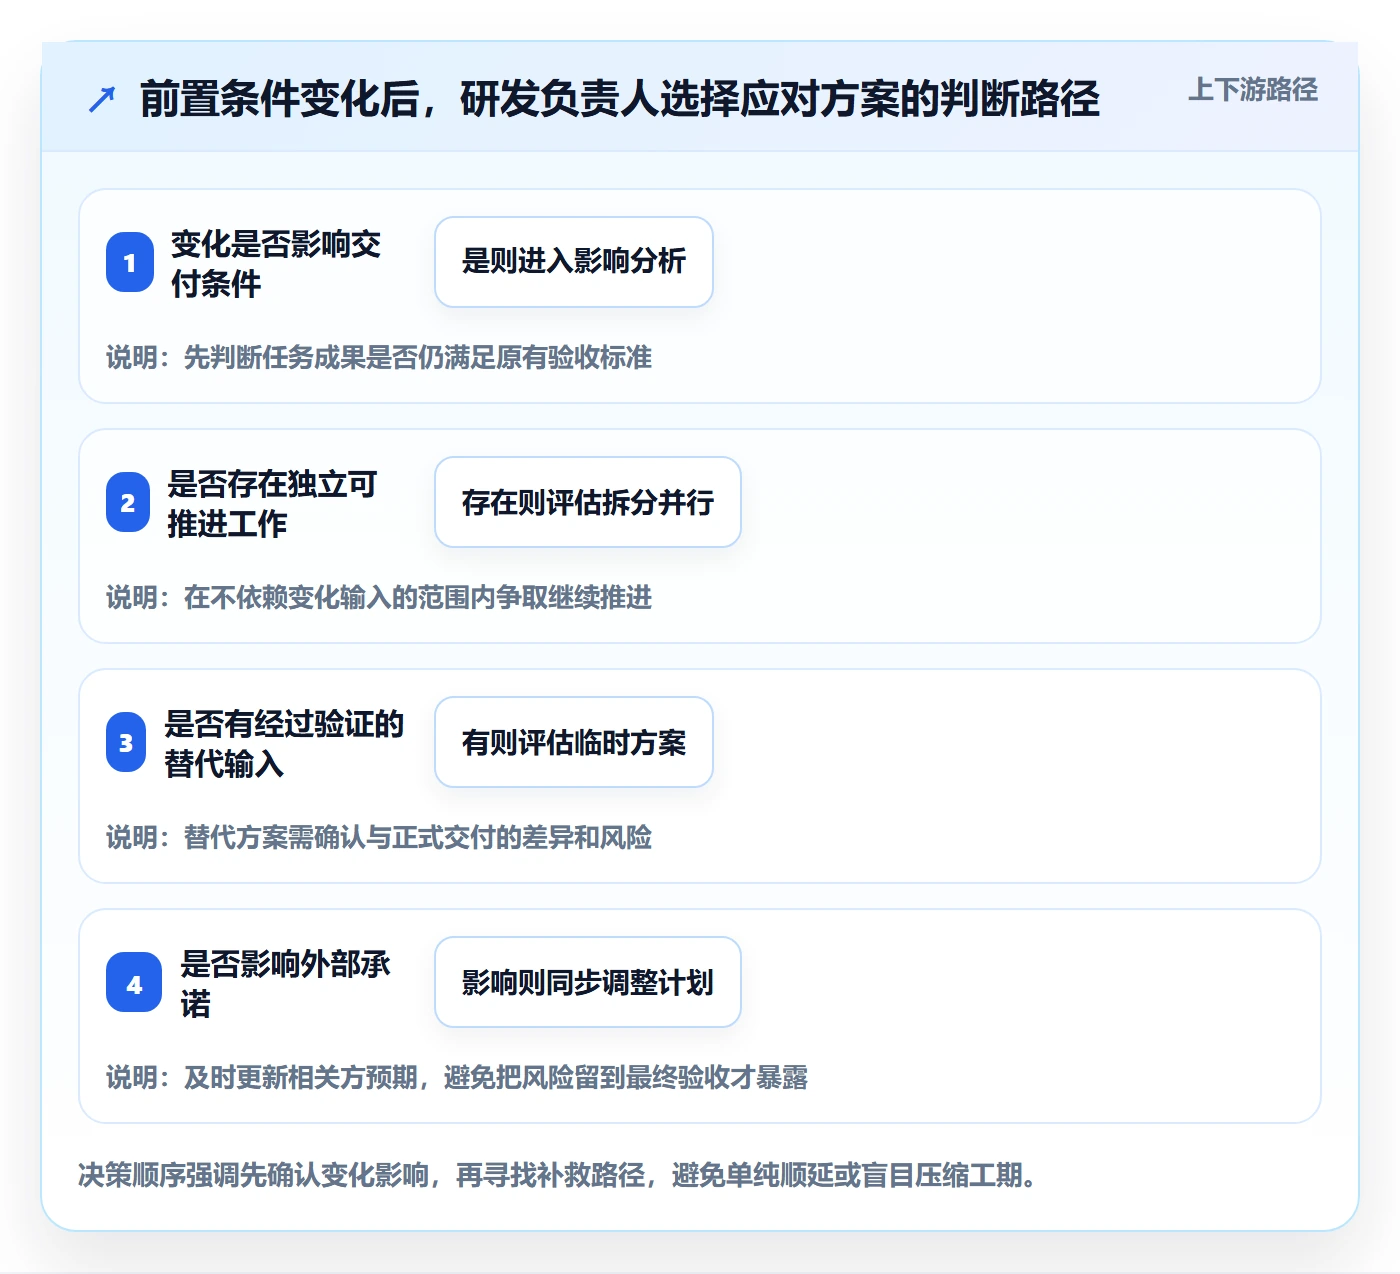Click the footer summary starting '决策顺序强调'

(x=557, y=1175)
